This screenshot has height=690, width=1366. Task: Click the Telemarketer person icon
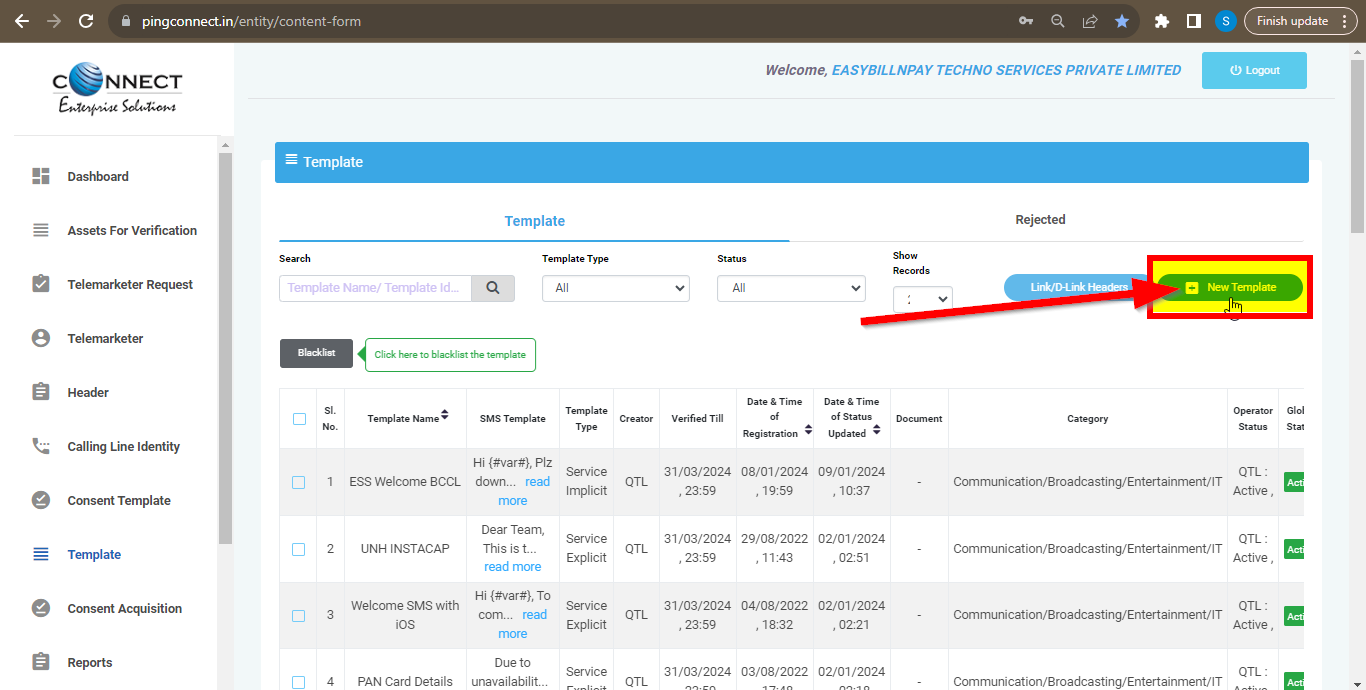[x=41, y=338]
